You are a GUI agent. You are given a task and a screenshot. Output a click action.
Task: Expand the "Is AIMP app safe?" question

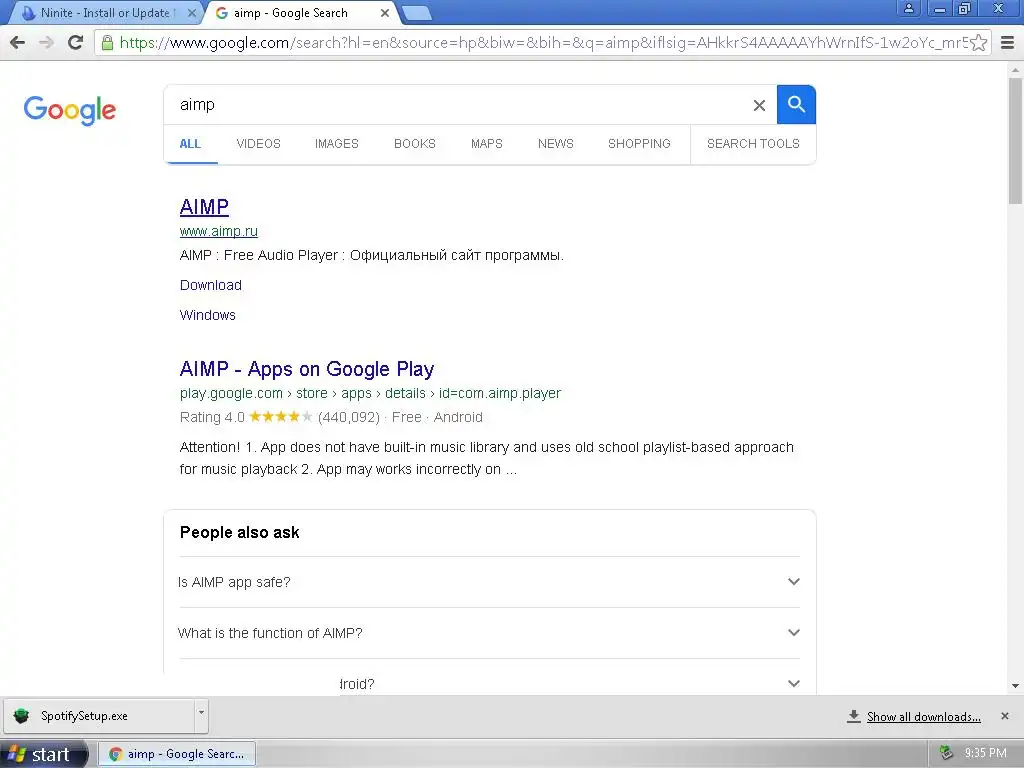tap(489, 582)
